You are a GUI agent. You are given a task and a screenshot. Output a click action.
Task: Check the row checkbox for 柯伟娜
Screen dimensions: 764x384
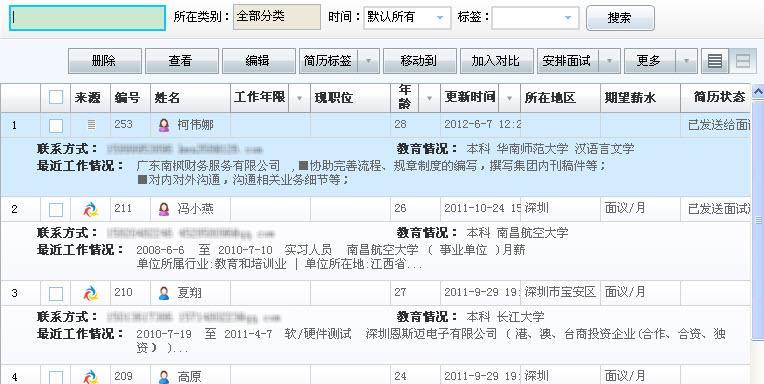(56, 126)
